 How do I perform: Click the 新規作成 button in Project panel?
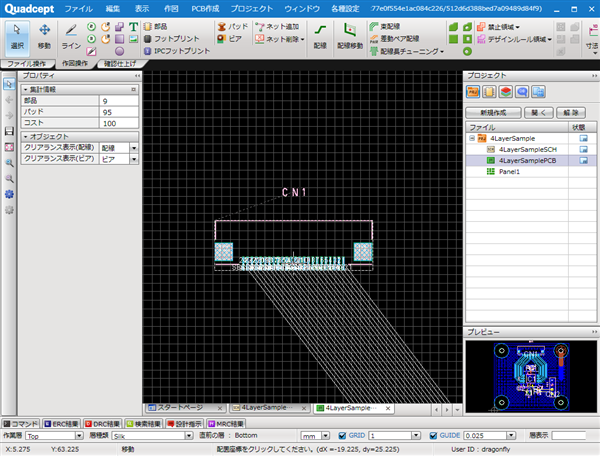497,113
